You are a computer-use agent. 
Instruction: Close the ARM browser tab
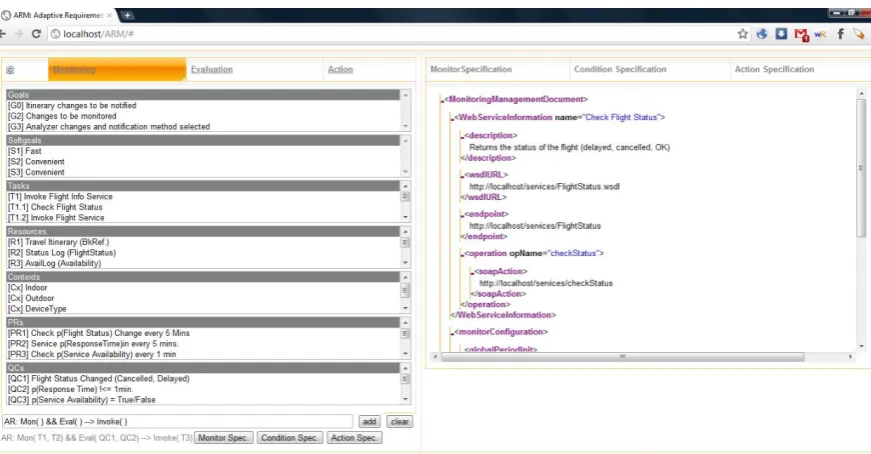point(109,16)
